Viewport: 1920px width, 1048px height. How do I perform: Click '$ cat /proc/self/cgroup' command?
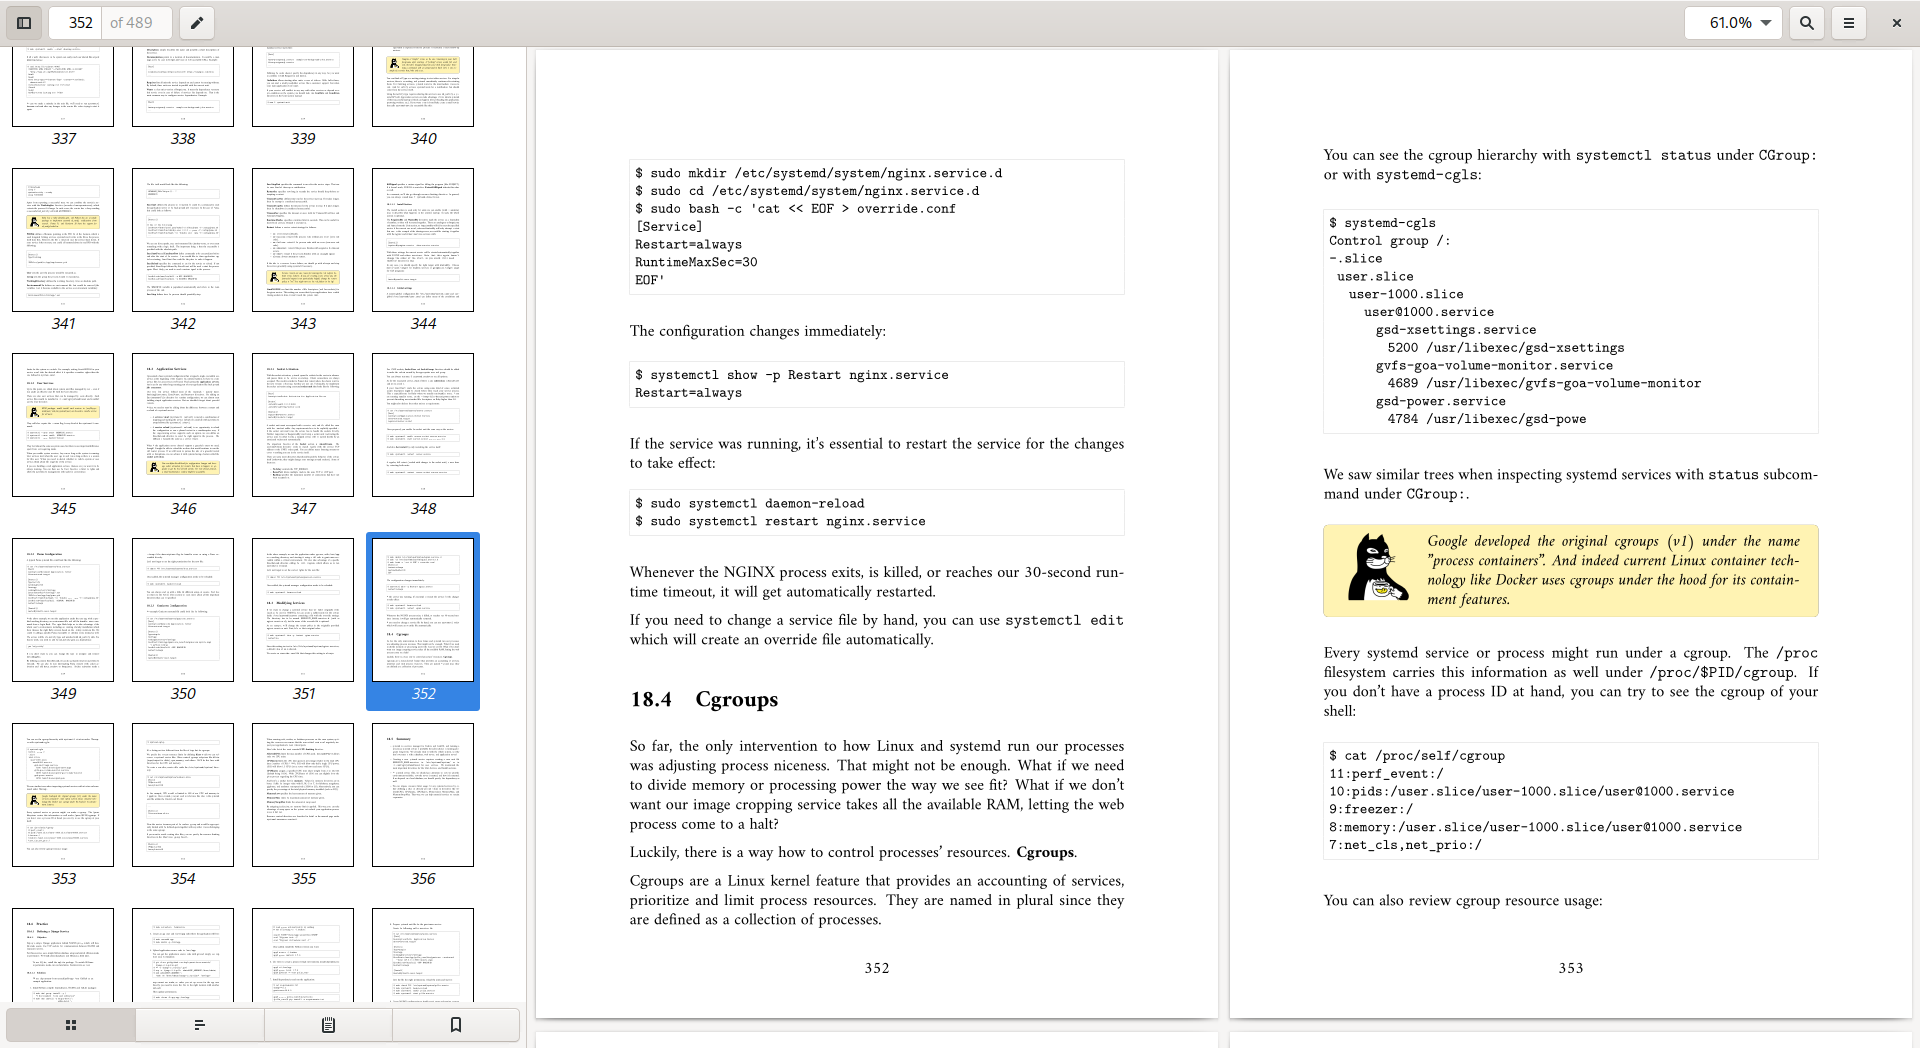1417,756
